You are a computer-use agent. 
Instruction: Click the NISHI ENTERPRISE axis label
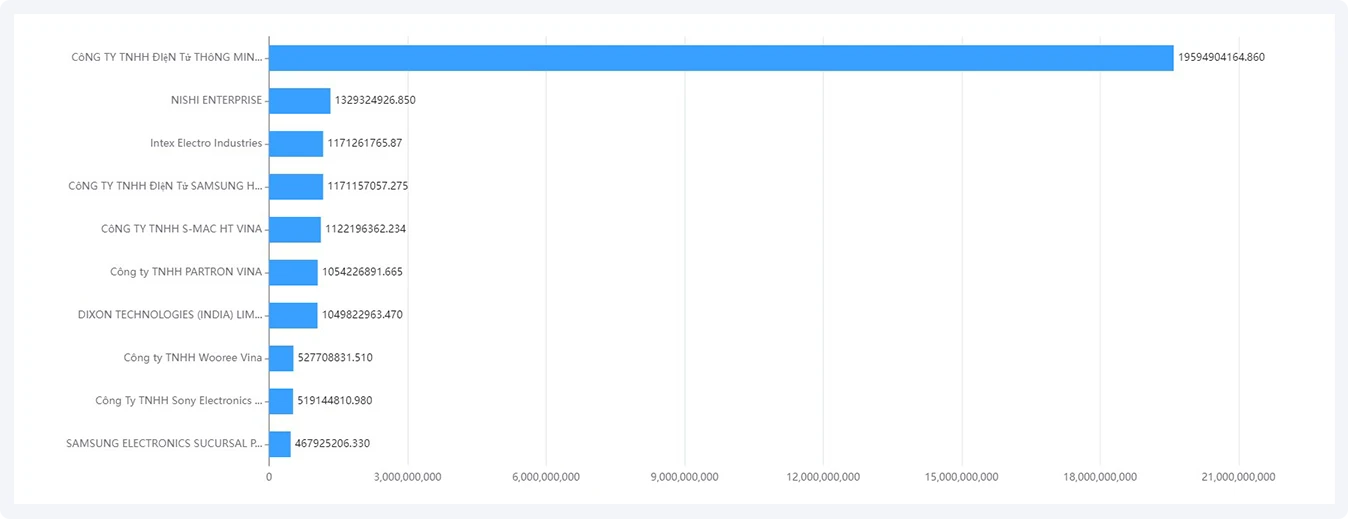217,100
